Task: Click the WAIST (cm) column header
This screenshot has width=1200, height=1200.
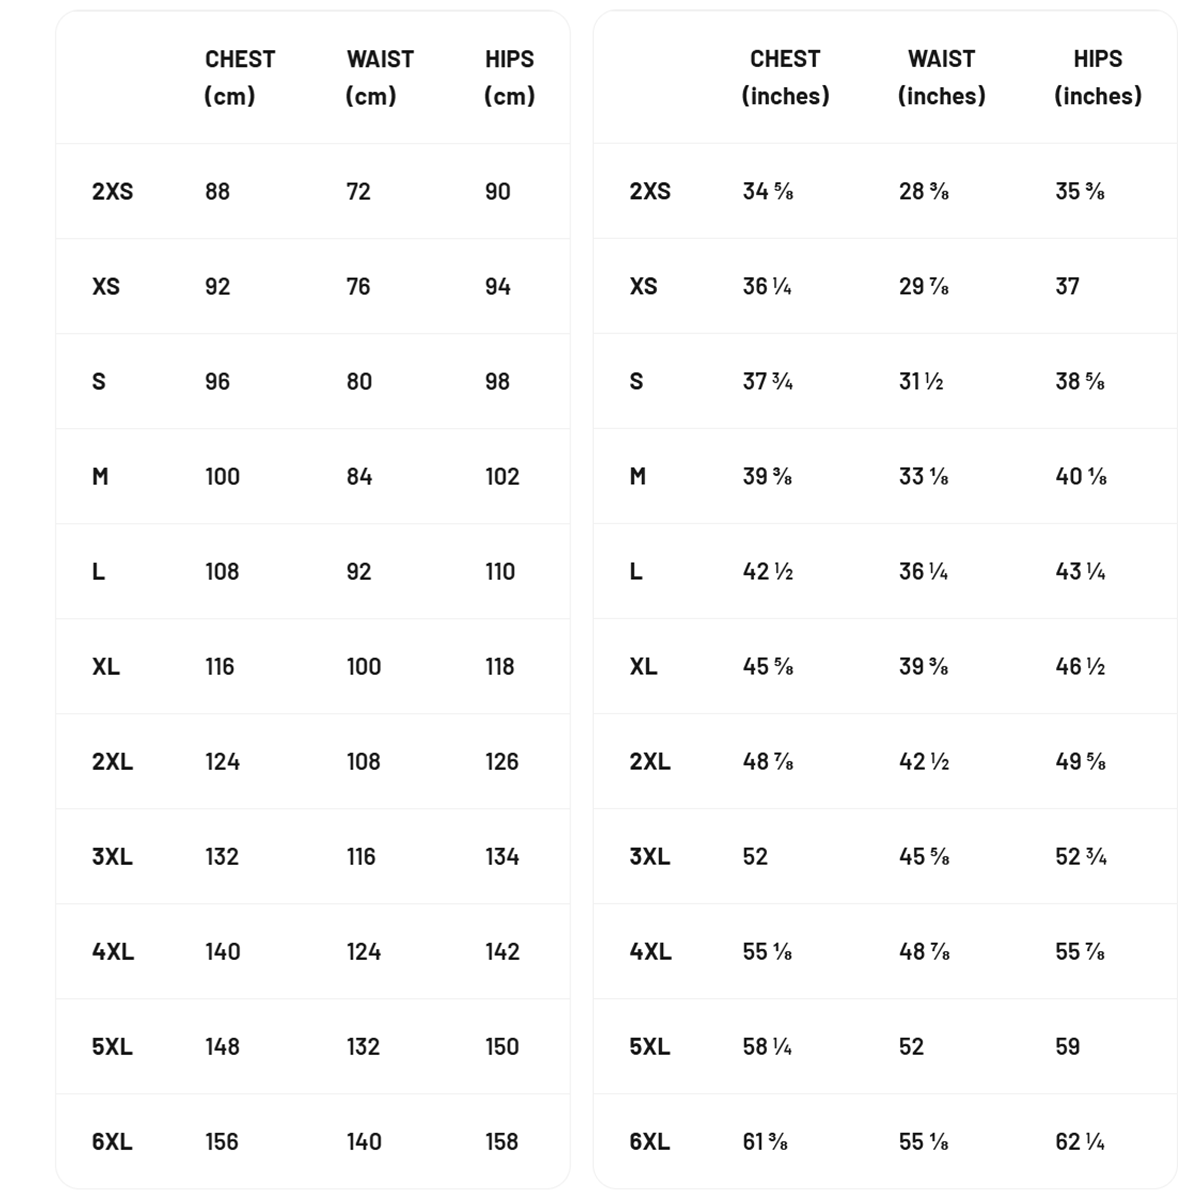Action: pyautogui.click(x=379, y=77)
